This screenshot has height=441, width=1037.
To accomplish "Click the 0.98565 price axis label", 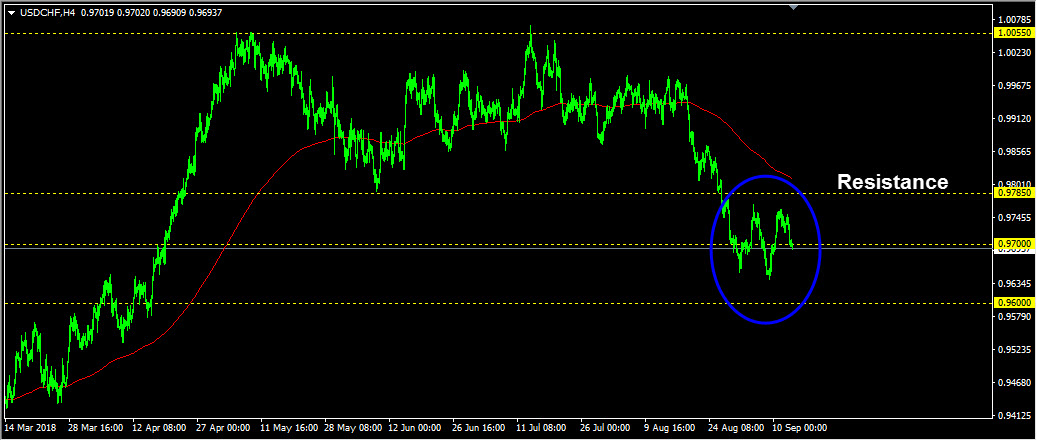I will click(1015, 151).
